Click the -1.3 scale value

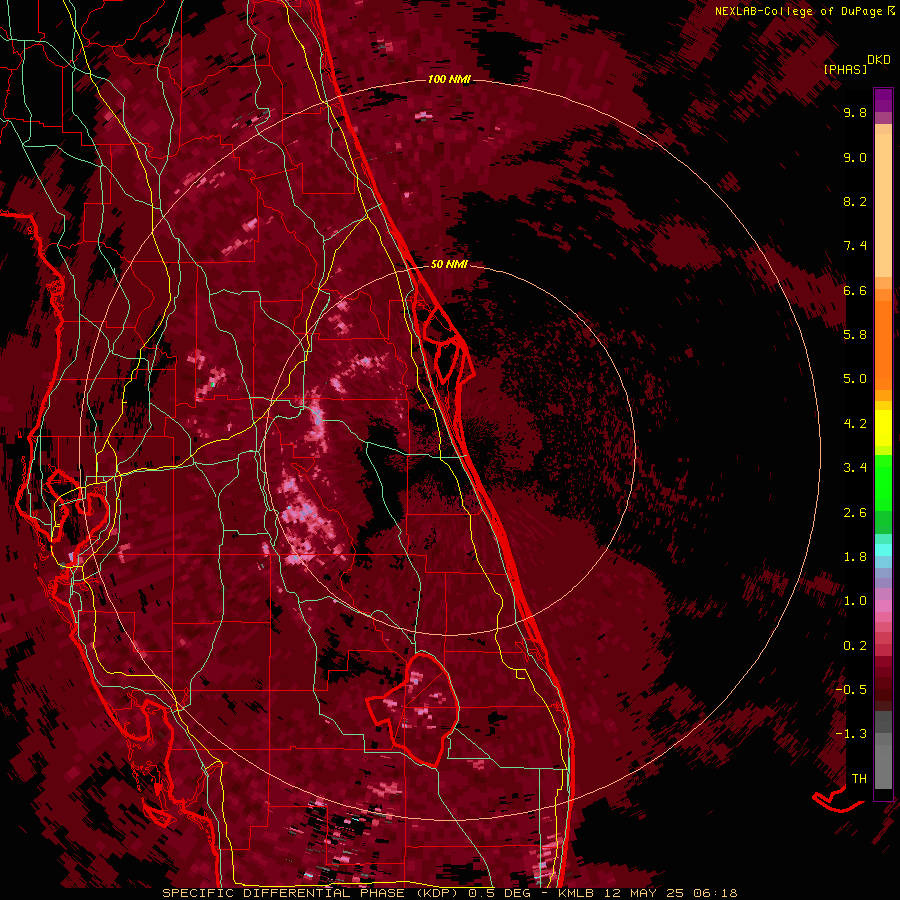[x=851, y=734]
